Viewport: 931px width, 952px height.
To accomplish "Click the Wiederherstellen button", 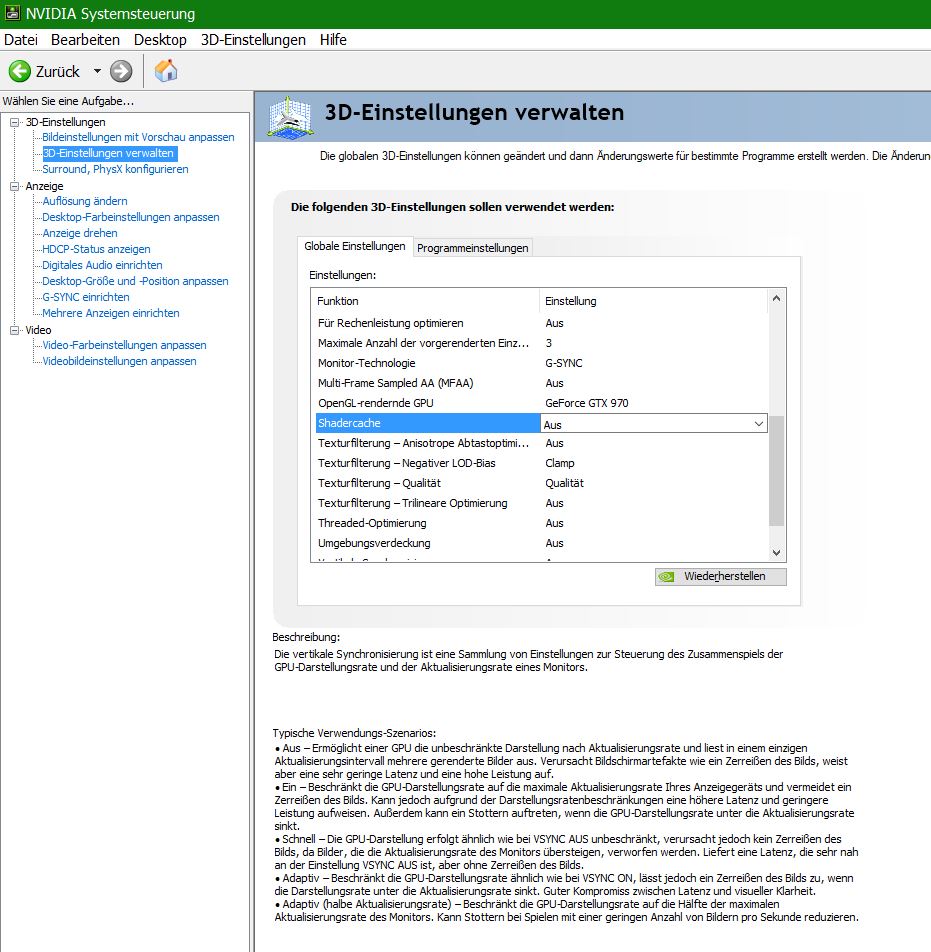I will click(720, 576).
